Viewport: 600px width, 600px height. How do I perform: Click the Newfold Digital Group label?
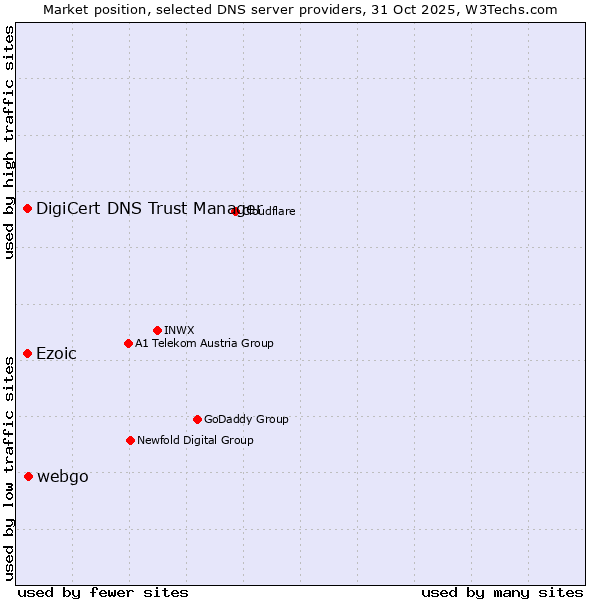(195, 440)
